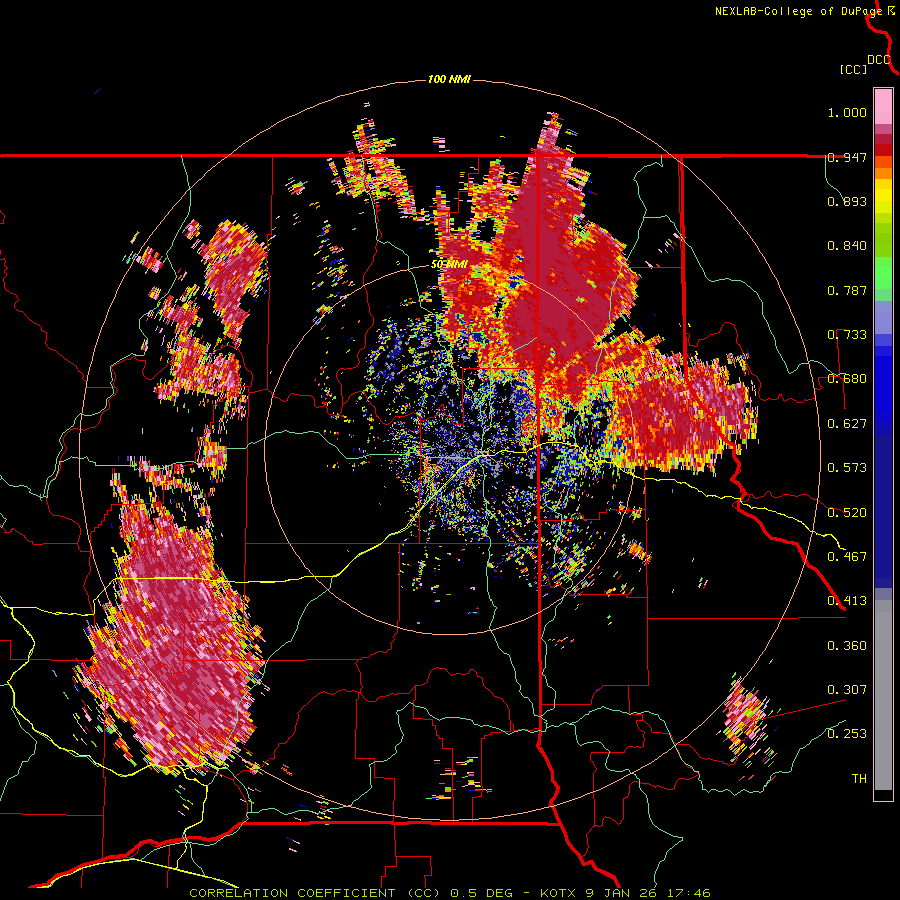This screenshot has width=900, height=900.
Task: Select the 100 NMI range ring label
Action: 449,79
